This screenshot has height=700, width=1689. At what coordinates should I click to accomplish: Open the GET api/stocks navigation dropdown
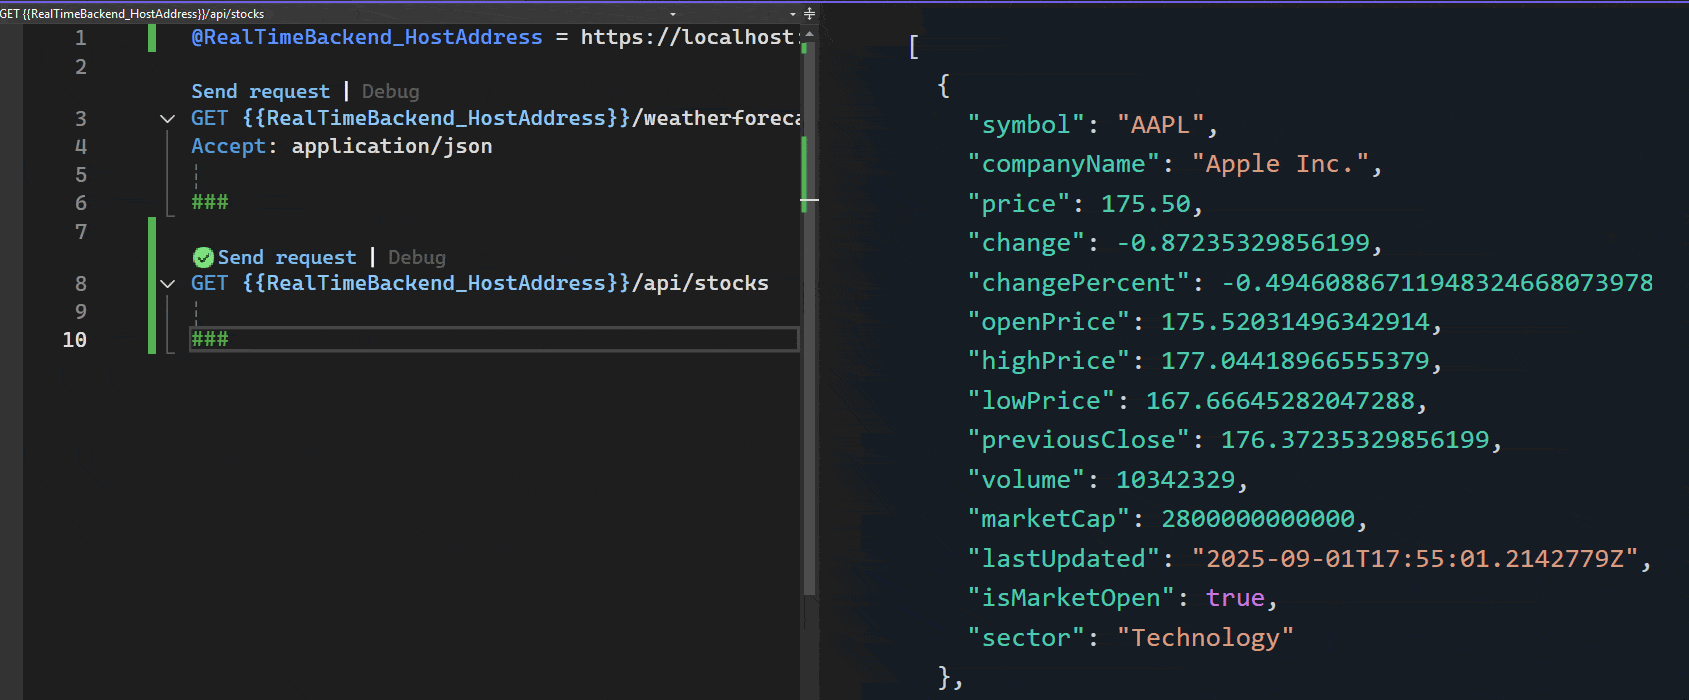(673, 14)
